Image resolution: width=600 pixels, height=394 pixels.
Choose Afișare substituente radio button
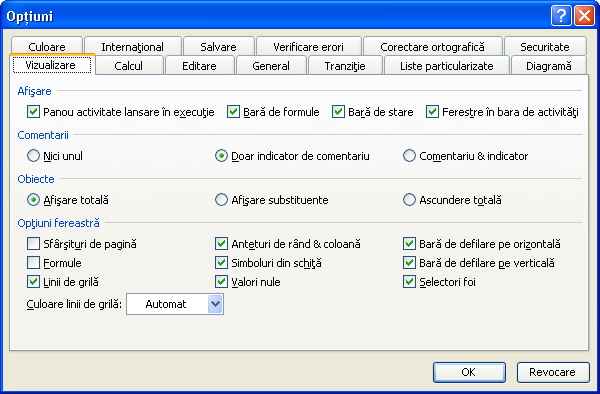221,200
